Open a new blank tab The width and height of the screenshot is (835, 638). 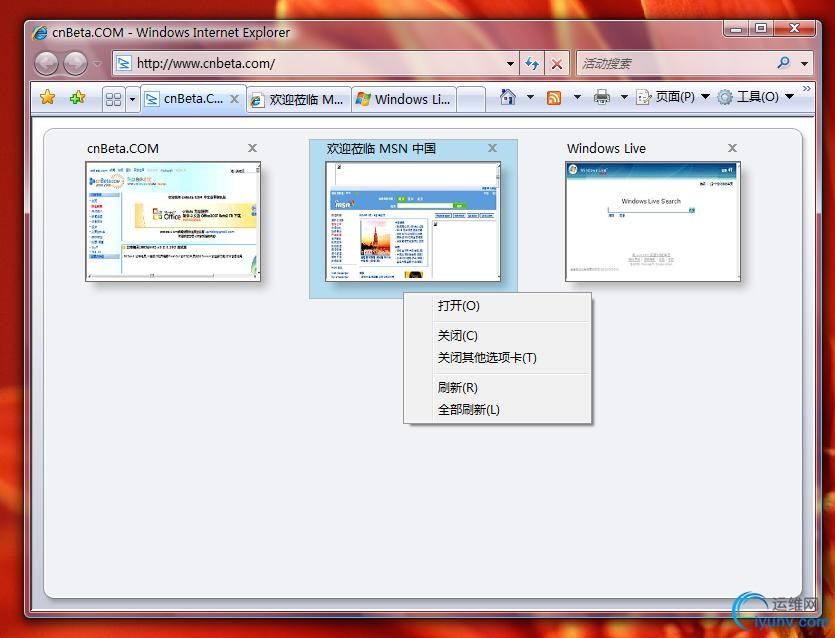pos(471,100)
